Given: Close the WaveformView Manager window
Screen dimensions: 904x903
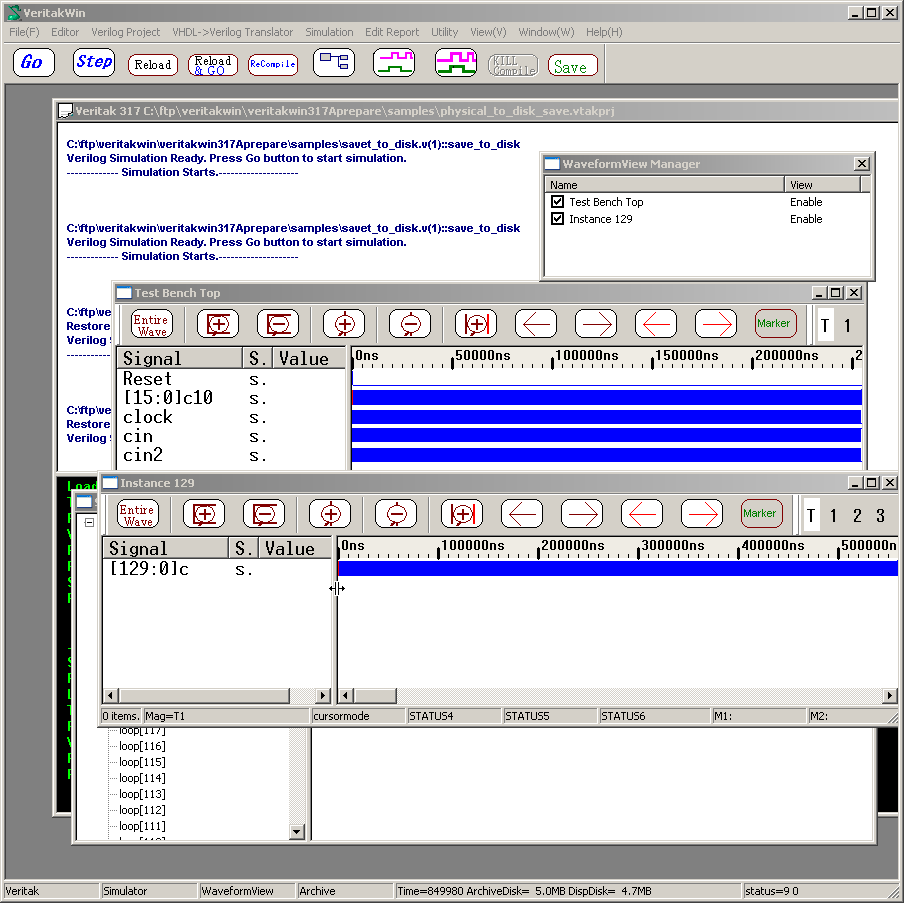Looking at the screenshot, I should click(861, 164).
